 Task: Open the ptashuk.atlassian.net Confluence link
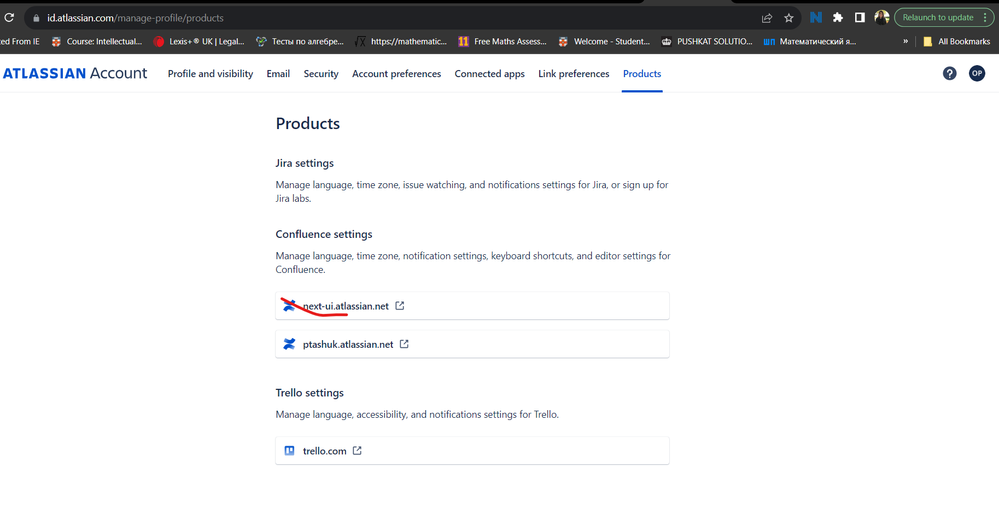coord(472,344)
